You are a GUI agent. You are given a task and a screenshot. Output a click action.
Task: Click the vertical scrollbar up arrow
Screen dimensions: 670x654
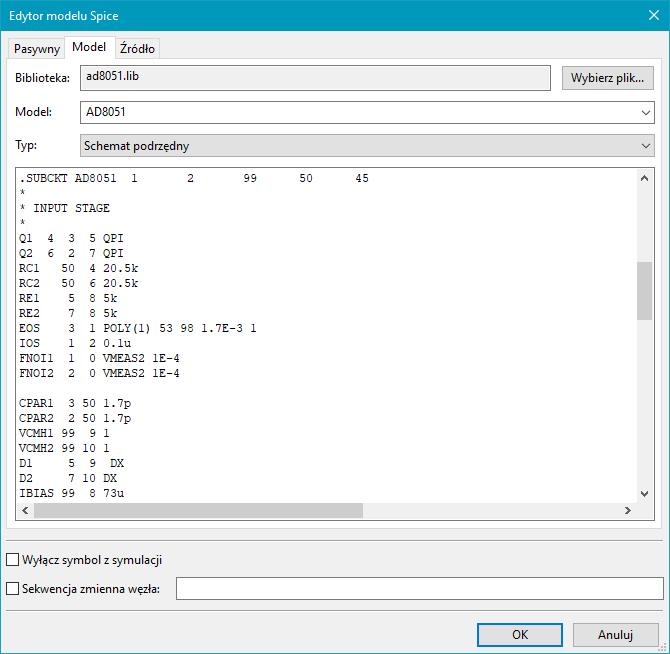[x=645, y=178]
